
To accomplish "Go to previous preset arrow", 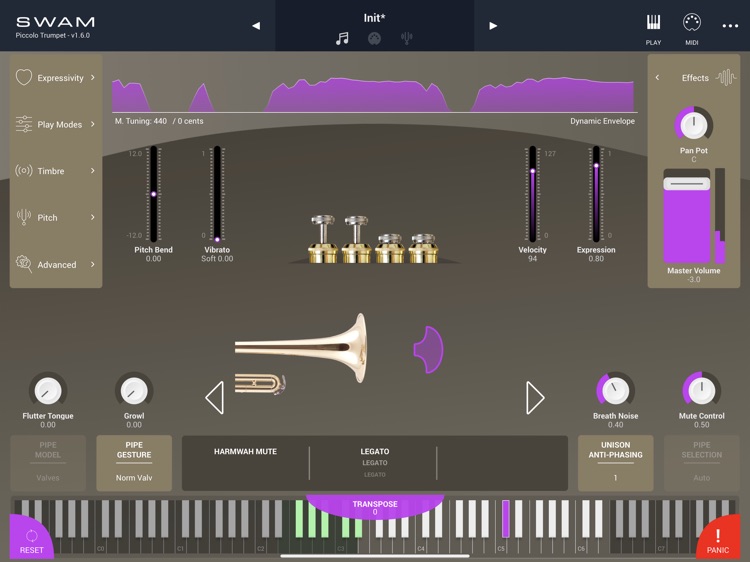I will (256, 26).
